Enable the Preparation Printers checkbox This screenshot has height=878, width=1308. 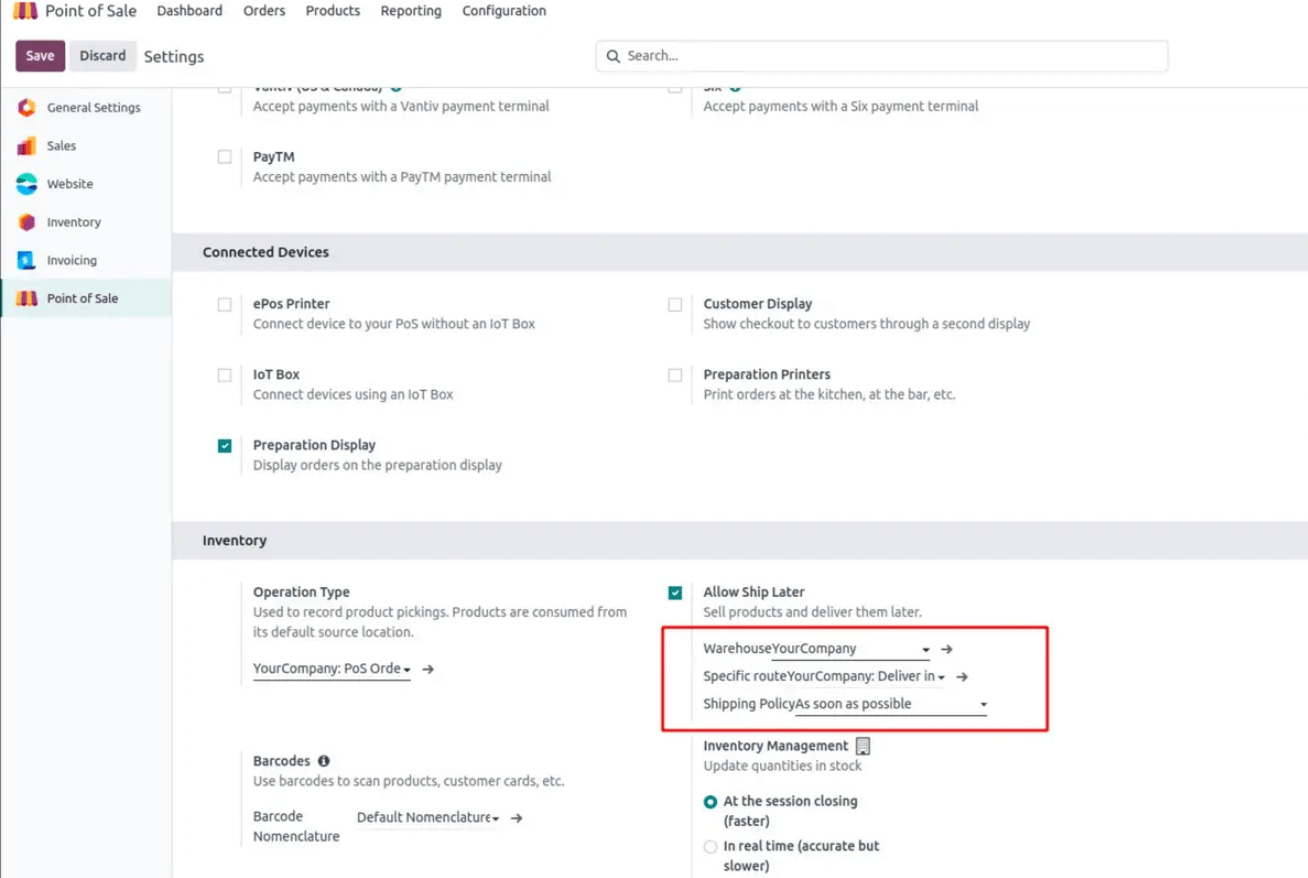pos(675,375)
